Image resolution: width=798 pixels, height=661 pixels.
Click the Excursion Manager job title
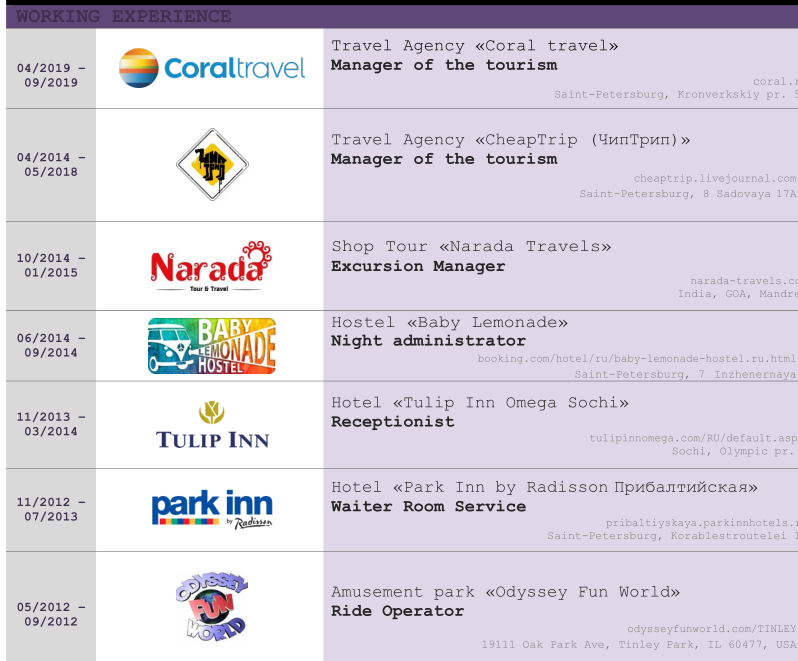coord(418,266)
